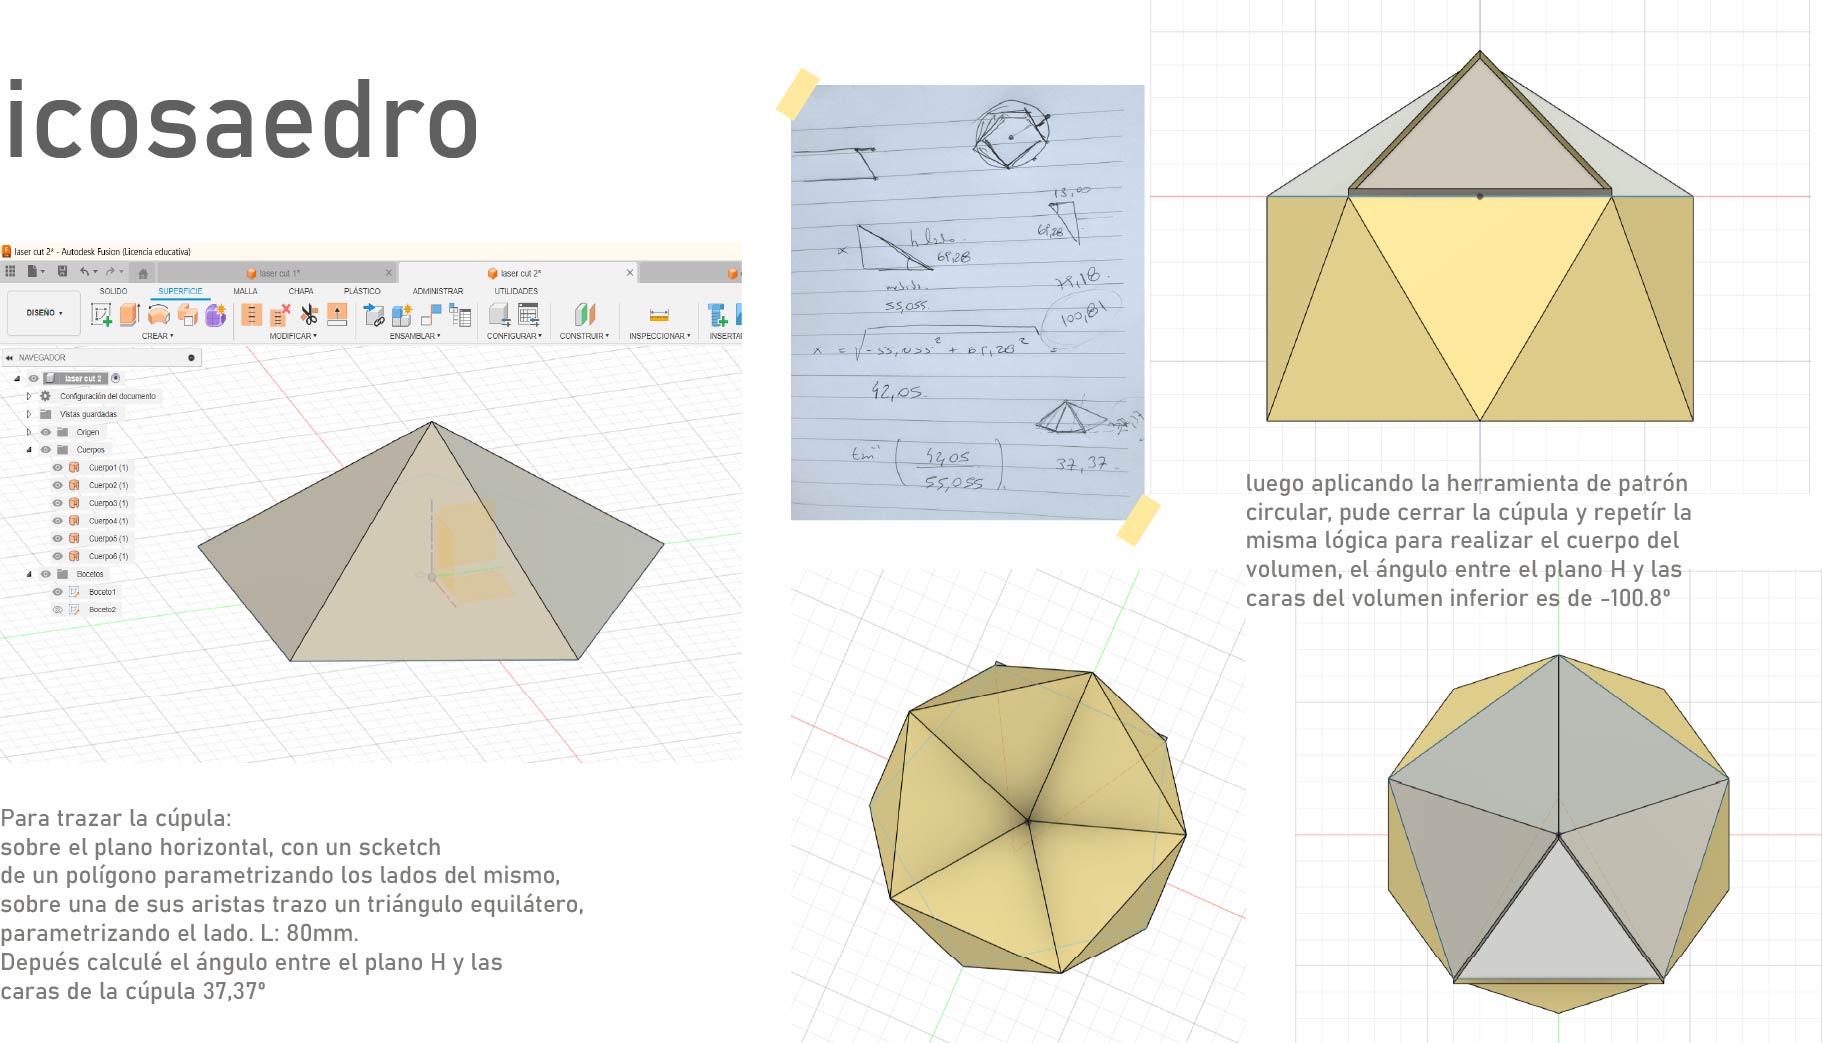Show Boceto2 by clicking its eye icon
Viewport: 1822px width, 1043px height.
coord(57,610)
